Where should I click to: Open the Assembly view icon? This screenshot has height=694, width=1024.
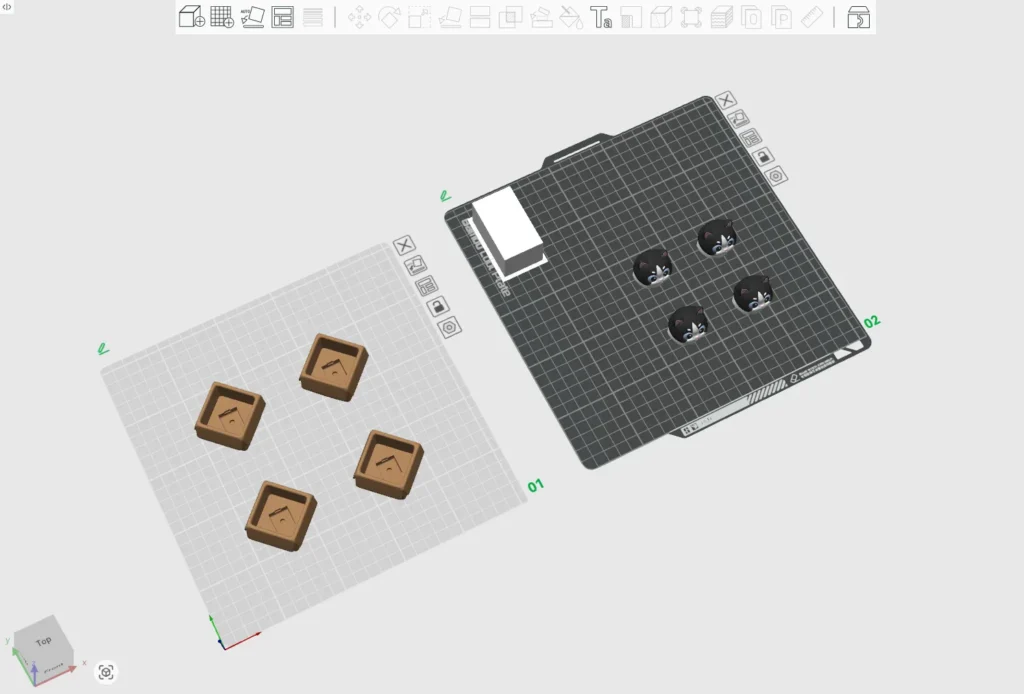(x=858, y=18)
